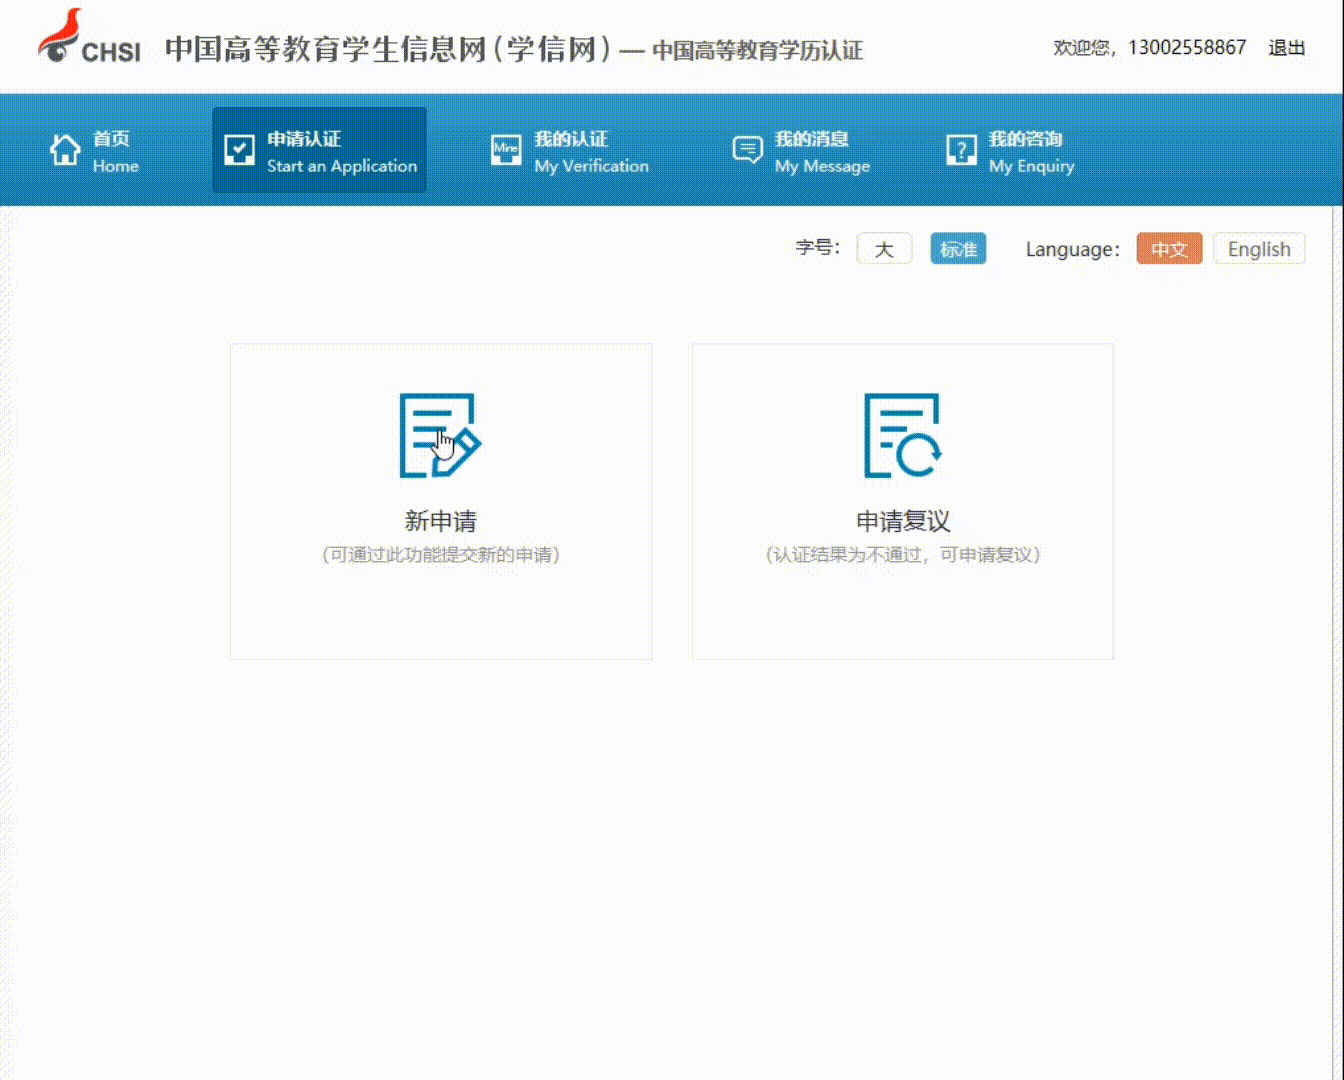This screenshot has width=1344, height=1080.
Task: Click the 字号 label
Action: click(x=818, y=248)
